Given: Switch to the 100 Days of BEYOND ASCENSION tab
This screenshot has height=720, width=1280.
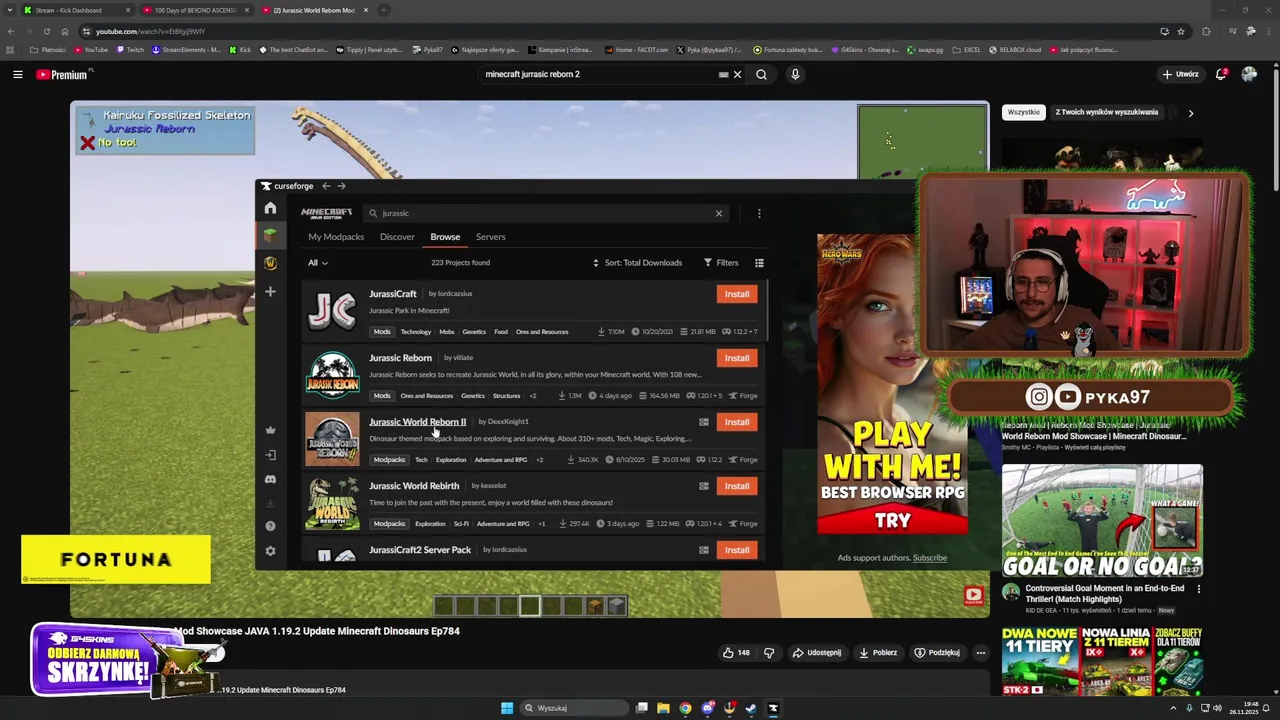Looking at the screenshot, I should (195, 10).
